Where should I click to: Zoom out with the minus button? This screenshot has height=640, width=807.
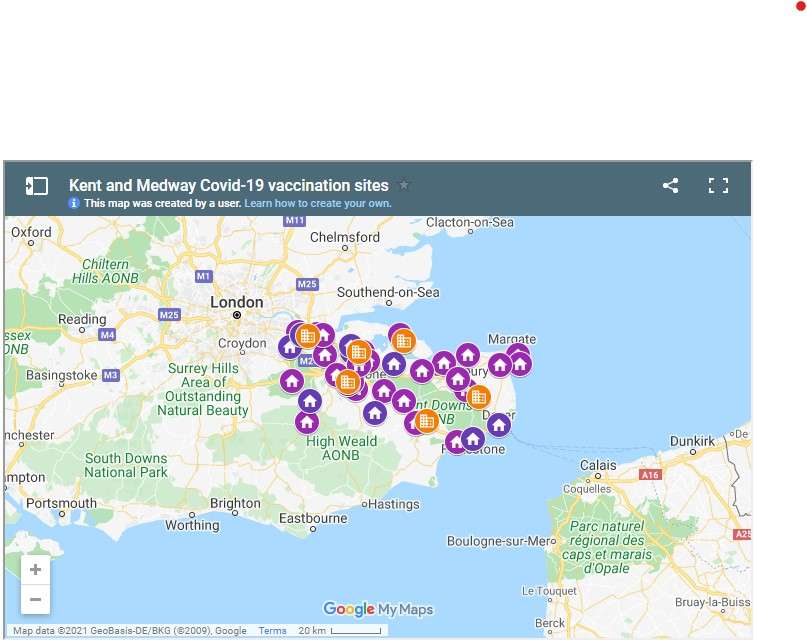point(35,599)
